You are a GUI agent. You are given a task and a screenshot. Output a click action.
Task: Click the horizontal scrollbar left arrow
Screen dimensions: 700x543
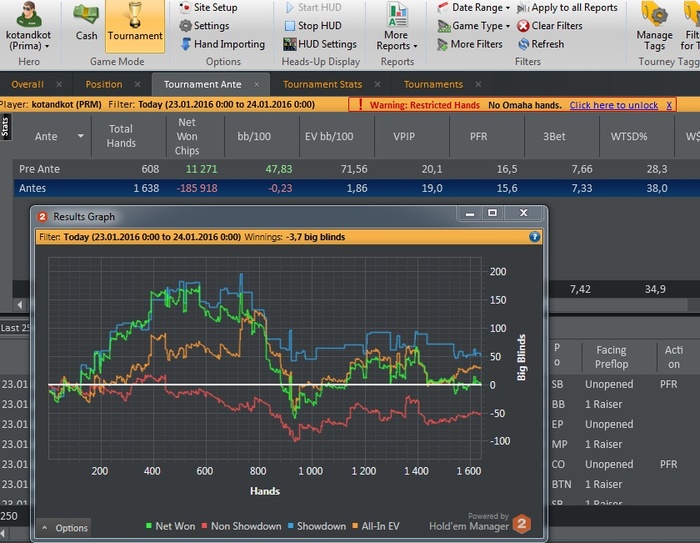pos(20,305)
